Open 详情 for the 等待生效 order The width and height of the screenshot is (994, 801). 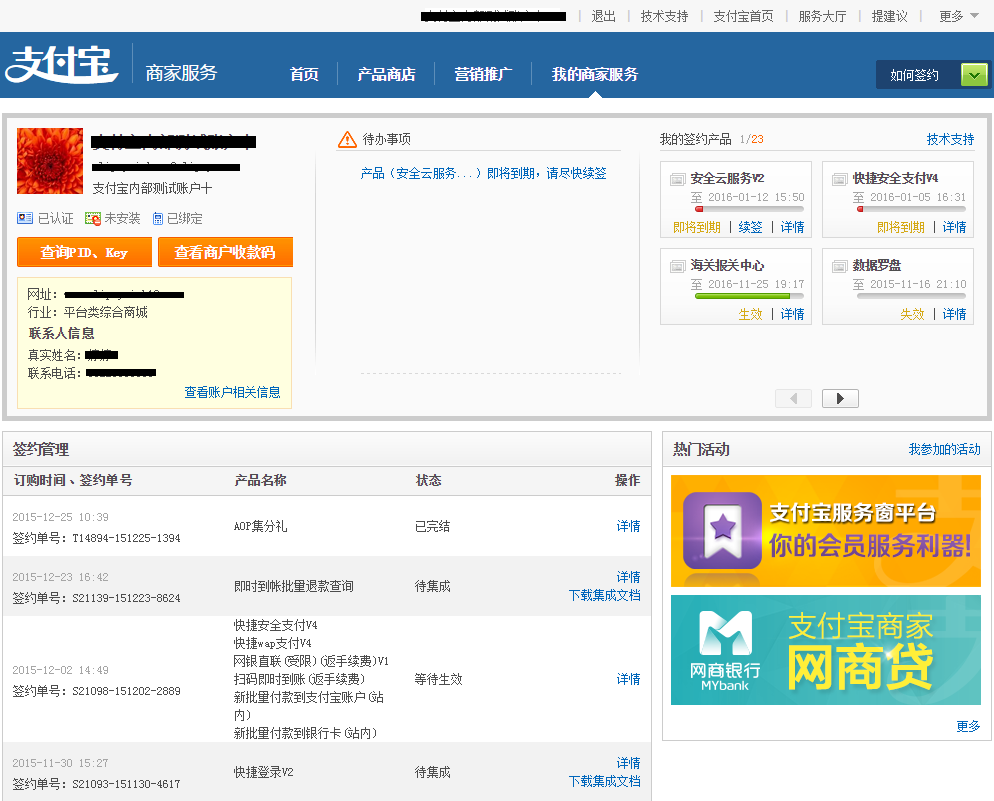[x=628, y=679]
